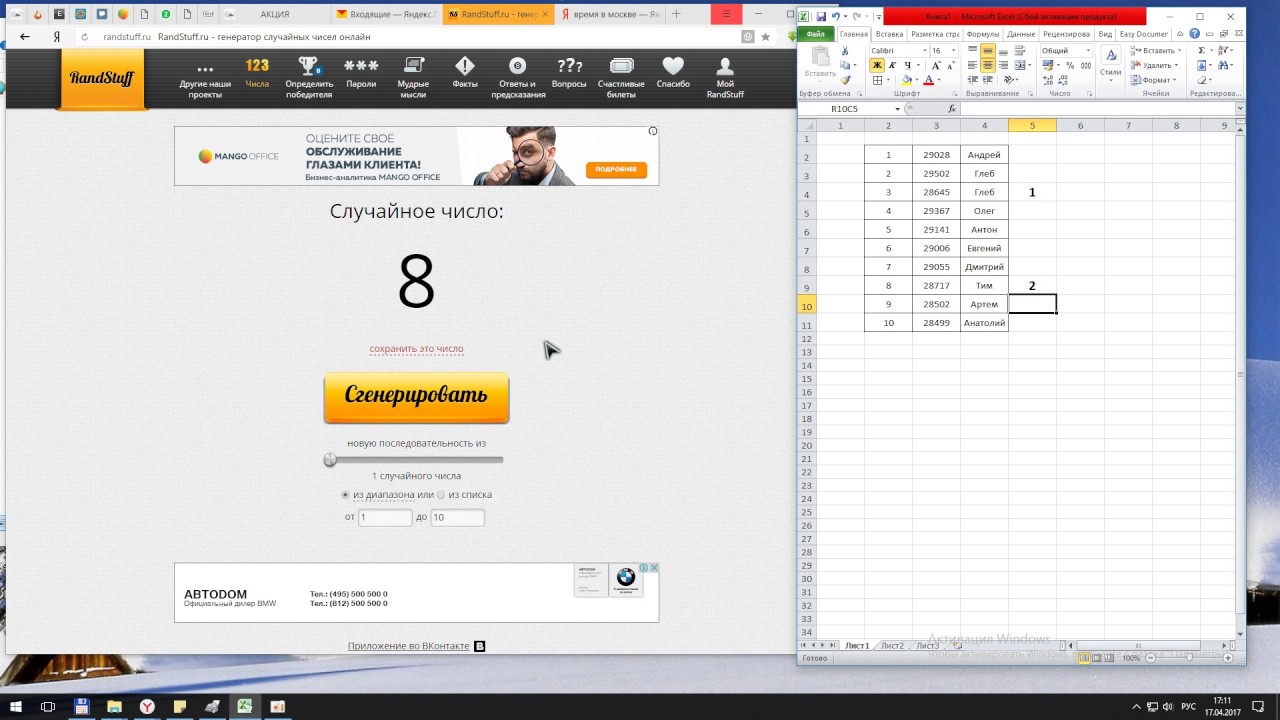
Task: Switch to the Данные ribbon tab
Action: coord(1021,34)
